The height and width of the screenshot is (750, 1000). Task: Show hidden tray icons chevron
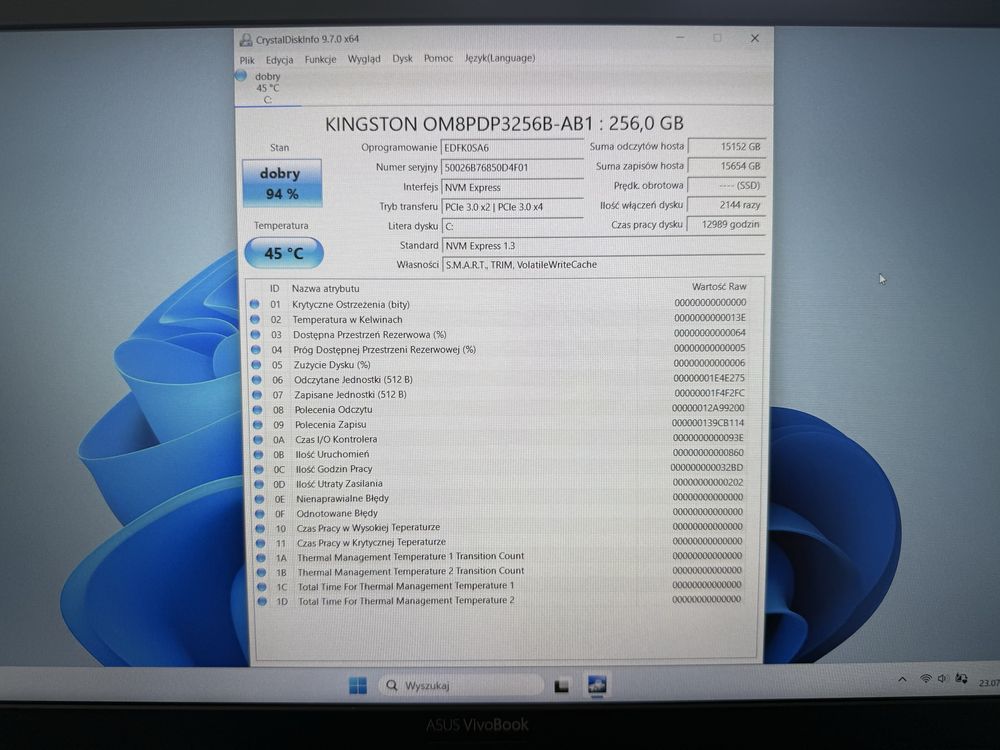pos(902,680)
